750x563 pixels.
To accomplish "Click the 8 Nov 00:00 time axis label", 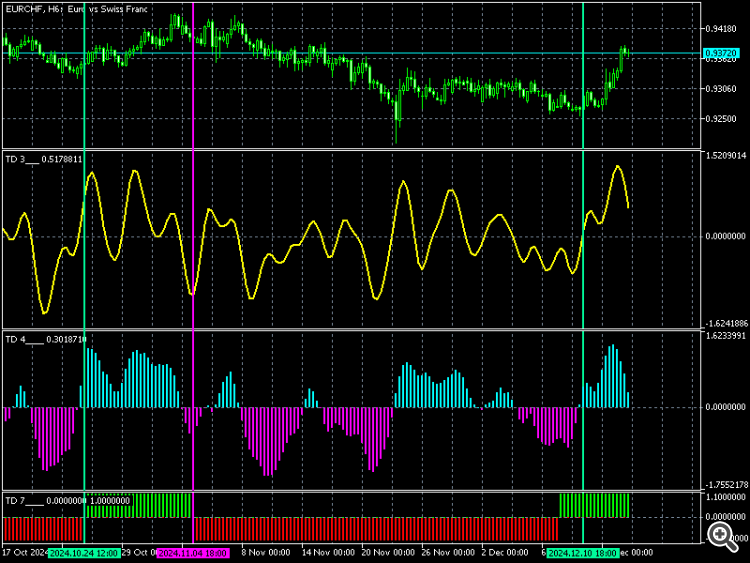I will [265, 552].
